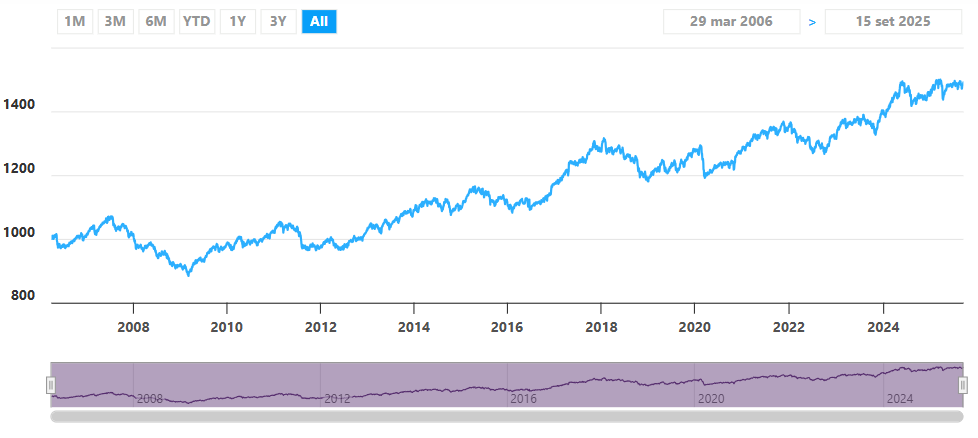Select the 1M range button
978x438 pixels.
pos(74,21)
